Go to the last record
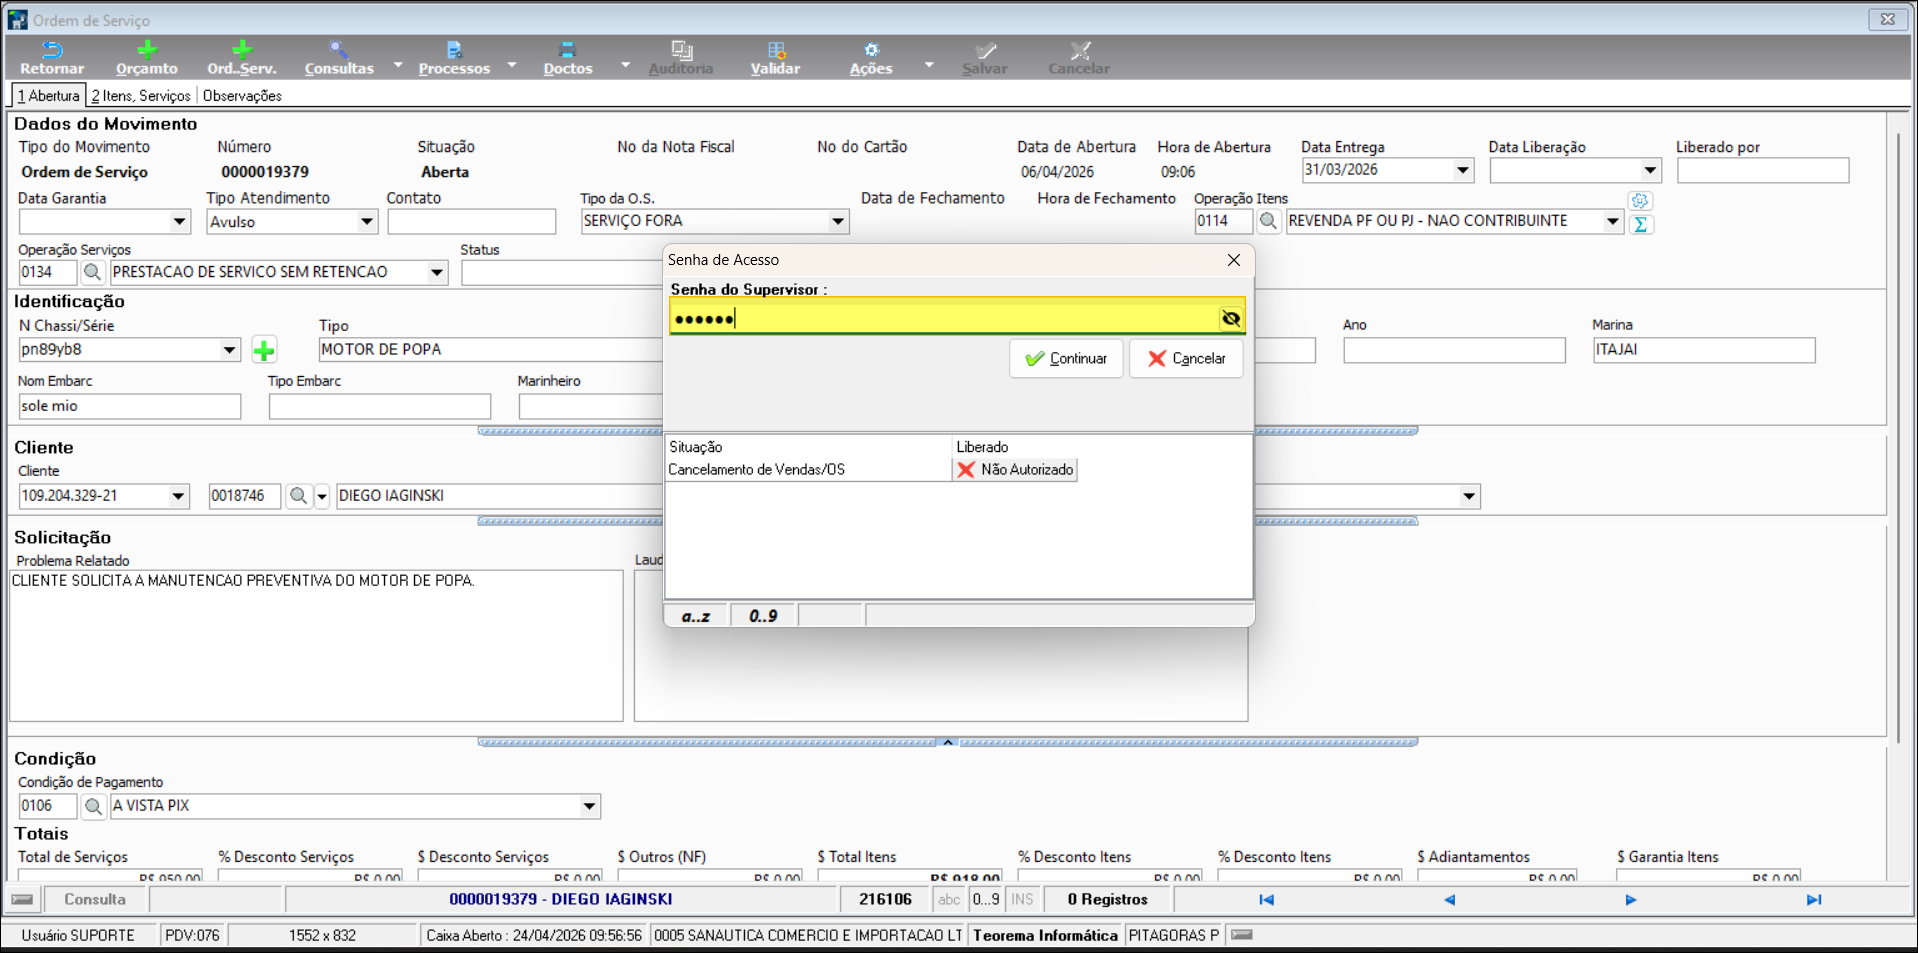Image resolution: width=1918 pixels, height=953 pixels. 1813,900
